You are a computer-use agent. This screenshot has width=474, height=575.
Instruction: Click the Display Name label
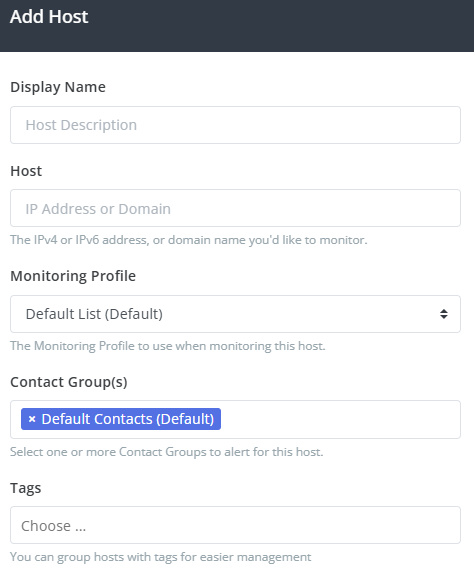pyautogui.click(x=58, y=87)
